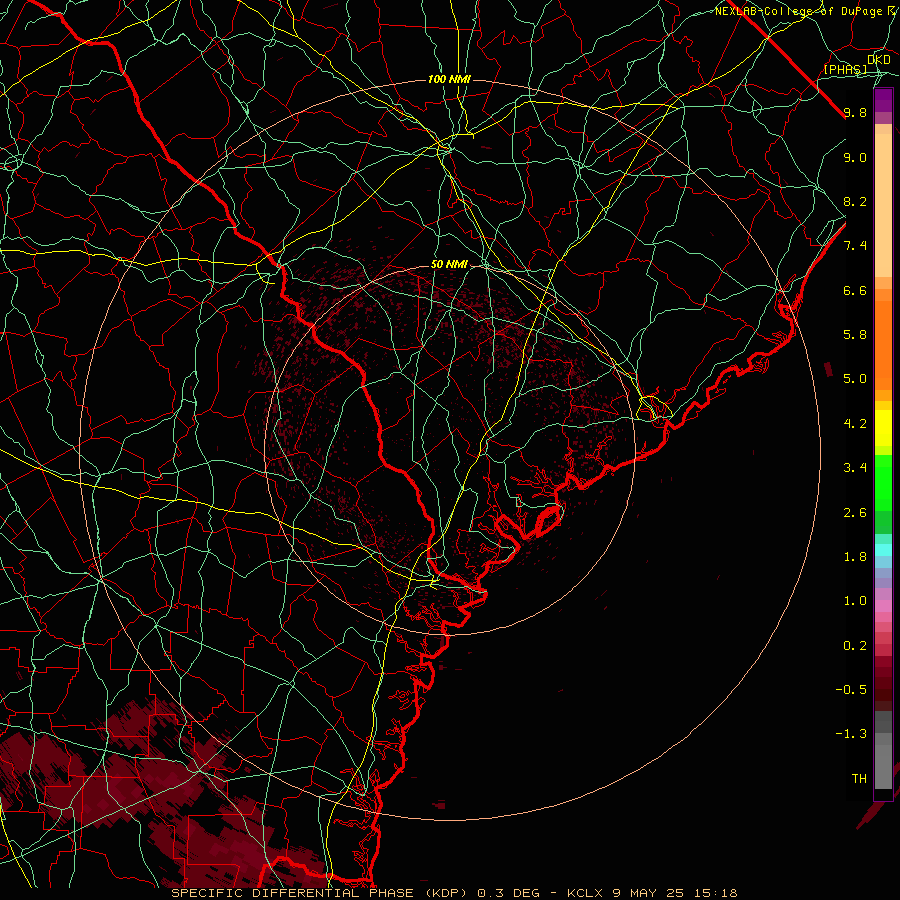Viewport: 900px width, 900px height.
Task: Click the -1.3 scale value
Action: point(851,734)
